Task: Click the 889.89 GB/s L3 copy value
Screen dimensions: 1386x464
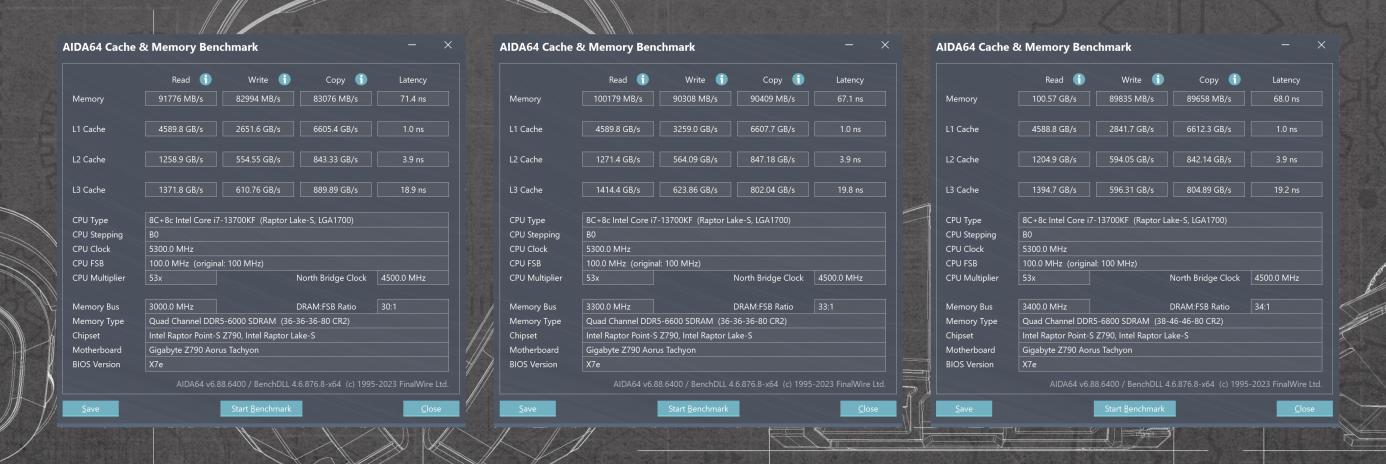Action: click(335, 189)
